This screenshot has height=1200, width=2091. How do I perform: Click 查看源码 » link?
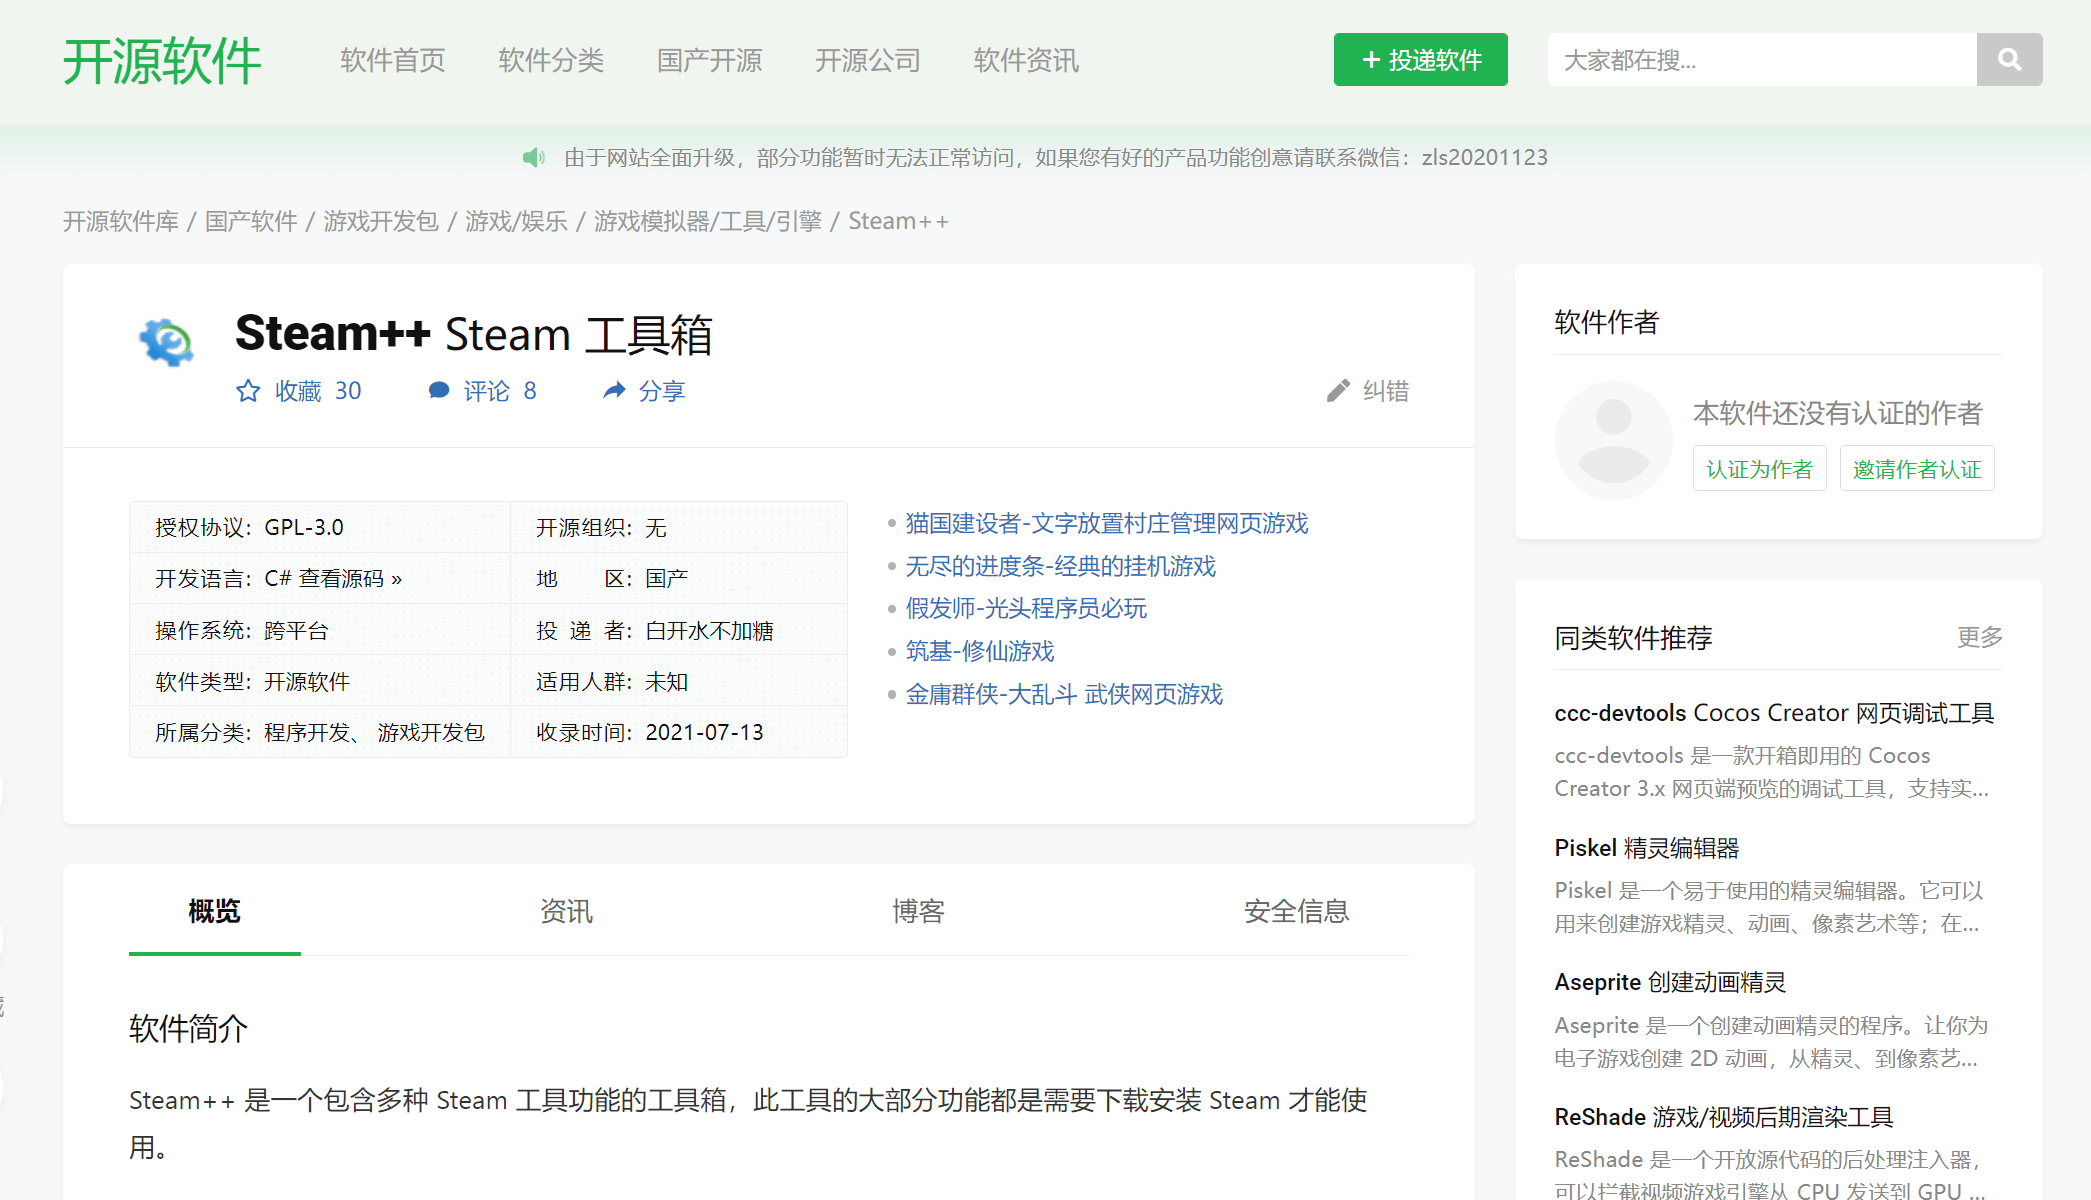point(350,579)
